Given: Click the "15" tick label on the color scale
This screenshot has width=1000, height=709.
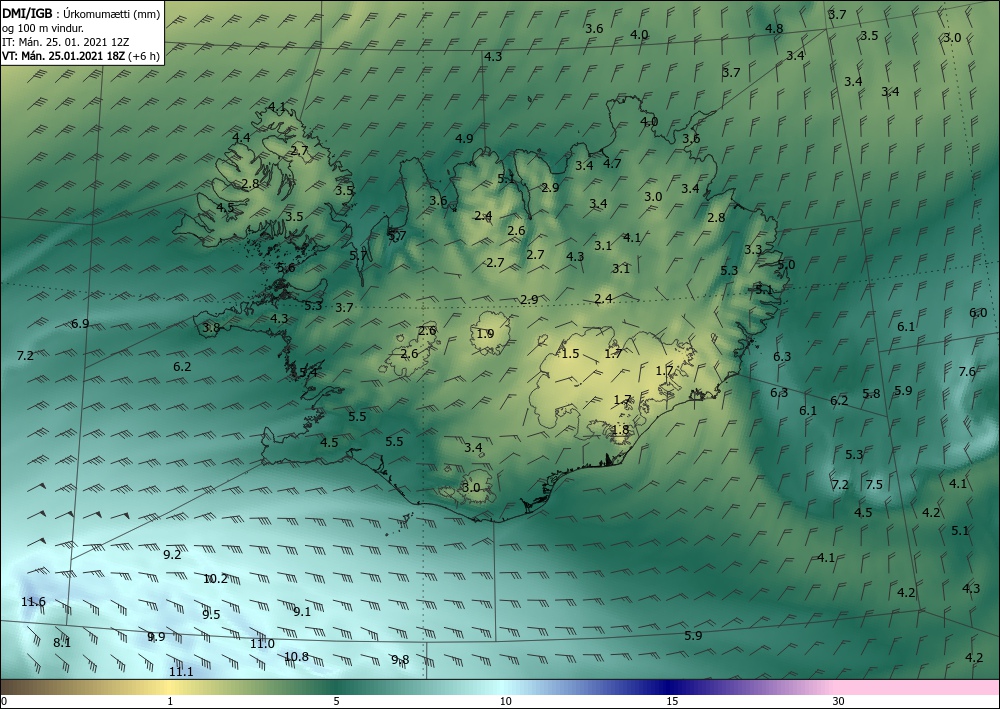Looking at the screenshot, I should coord(672,701).
